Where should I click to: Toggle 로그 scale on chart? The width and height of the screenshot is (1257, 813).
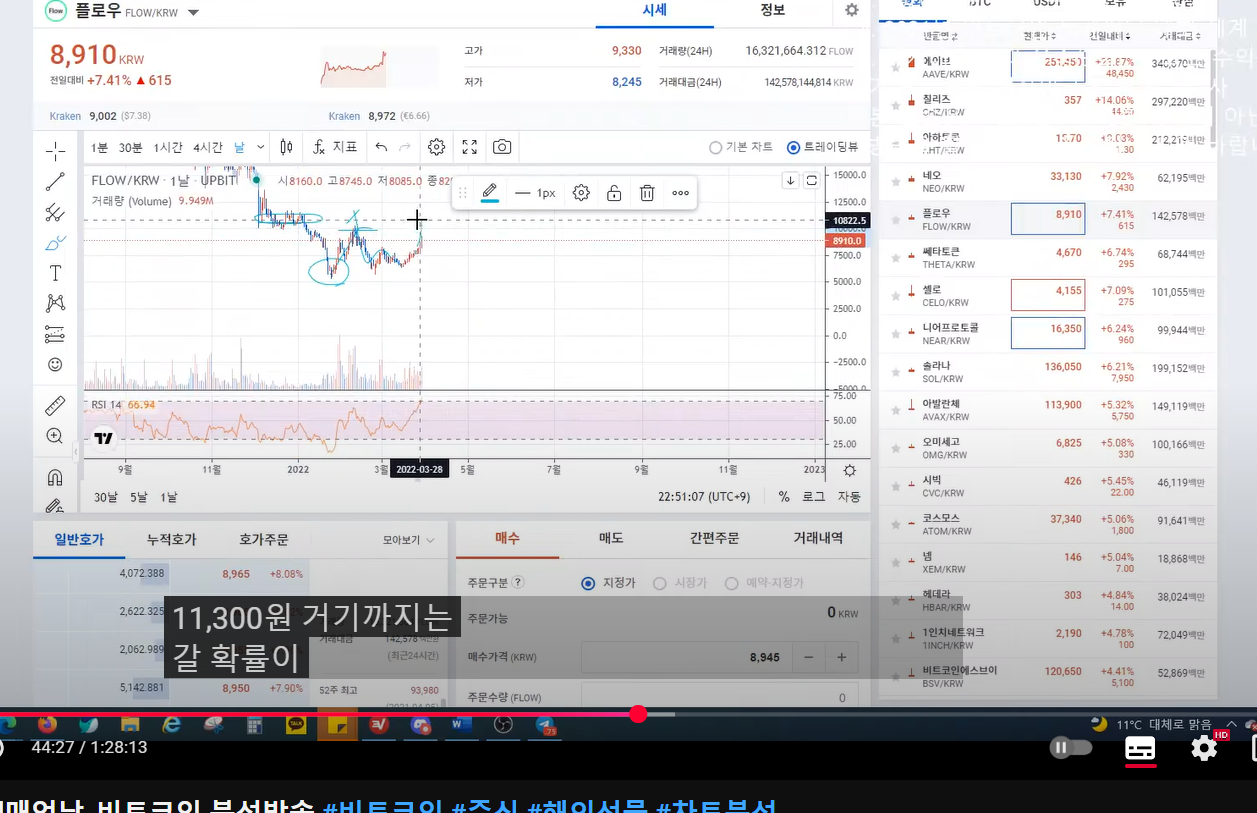pyautogui.click(x=813, y=497)
